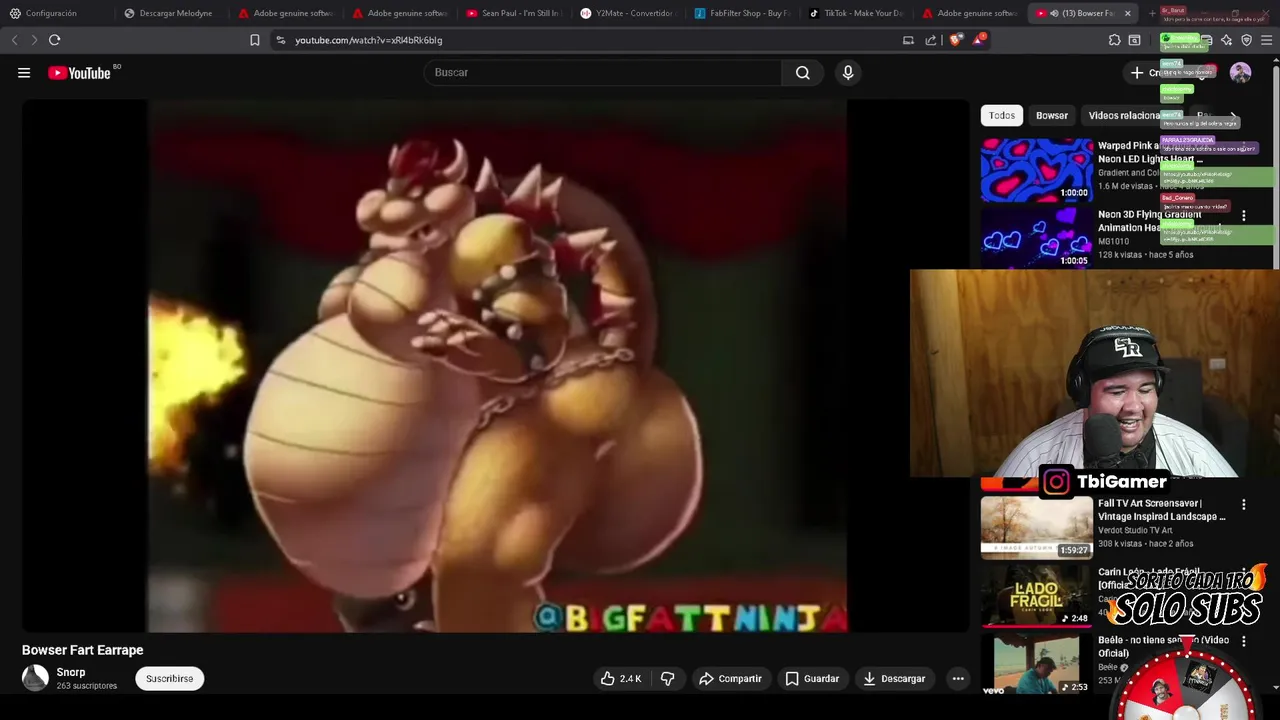Open the neon hearts 1:00:05 thumbnail

1037,238
